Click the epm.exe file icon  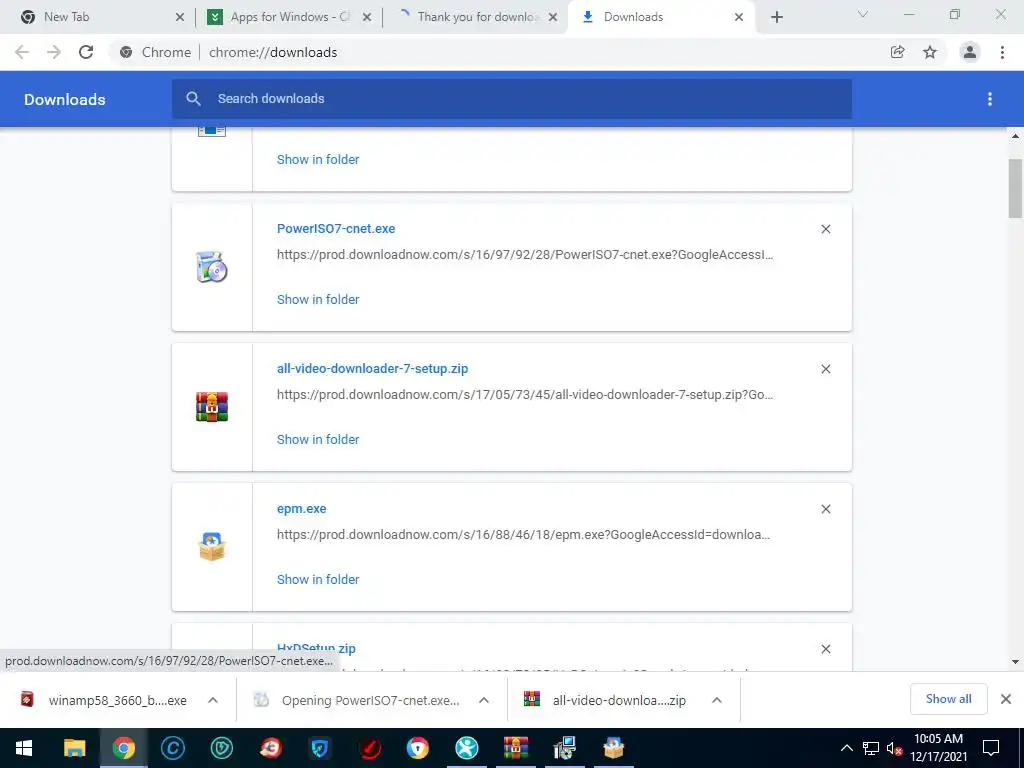212,547
